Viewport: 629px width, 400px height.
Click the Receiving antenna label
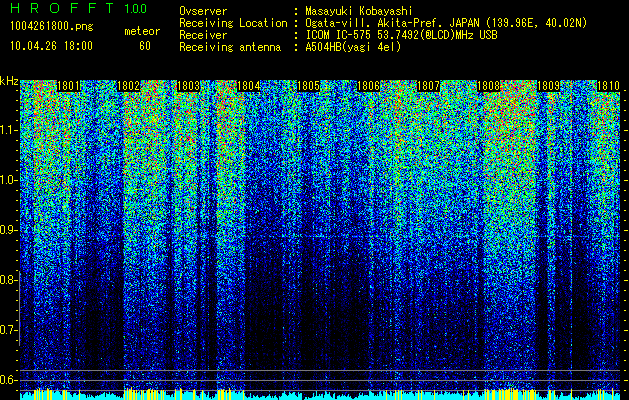coord(230,47)
